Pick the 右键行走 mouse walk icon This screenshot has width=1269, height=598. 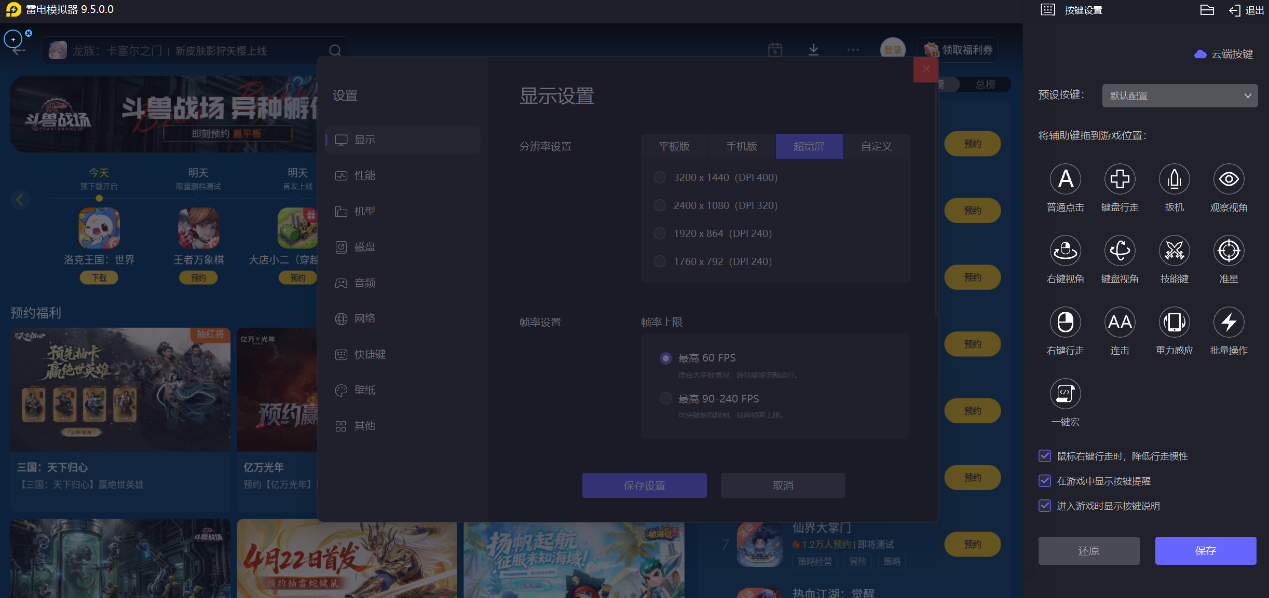click(x=1065, y=322)
